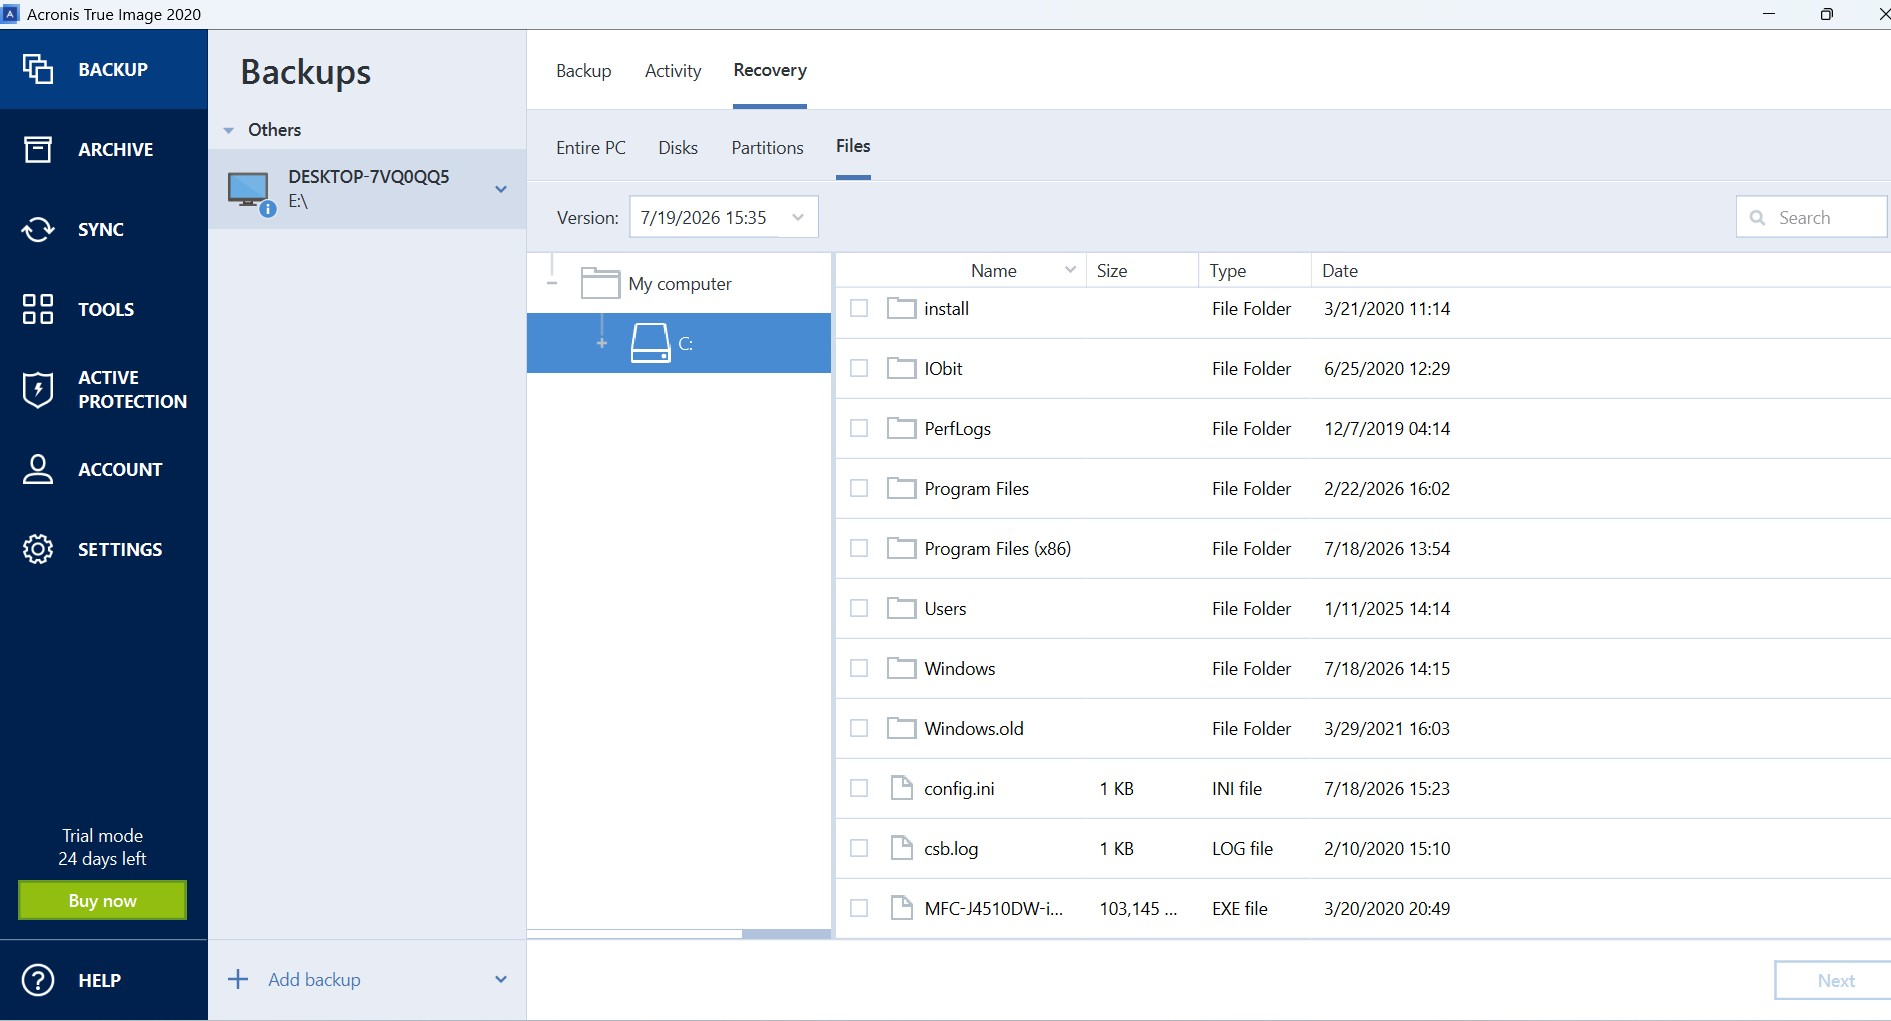Mark the Windows folder checkbox
Screen dimensions: 1891x1021
pyautogui.click(x=859, y=668)
